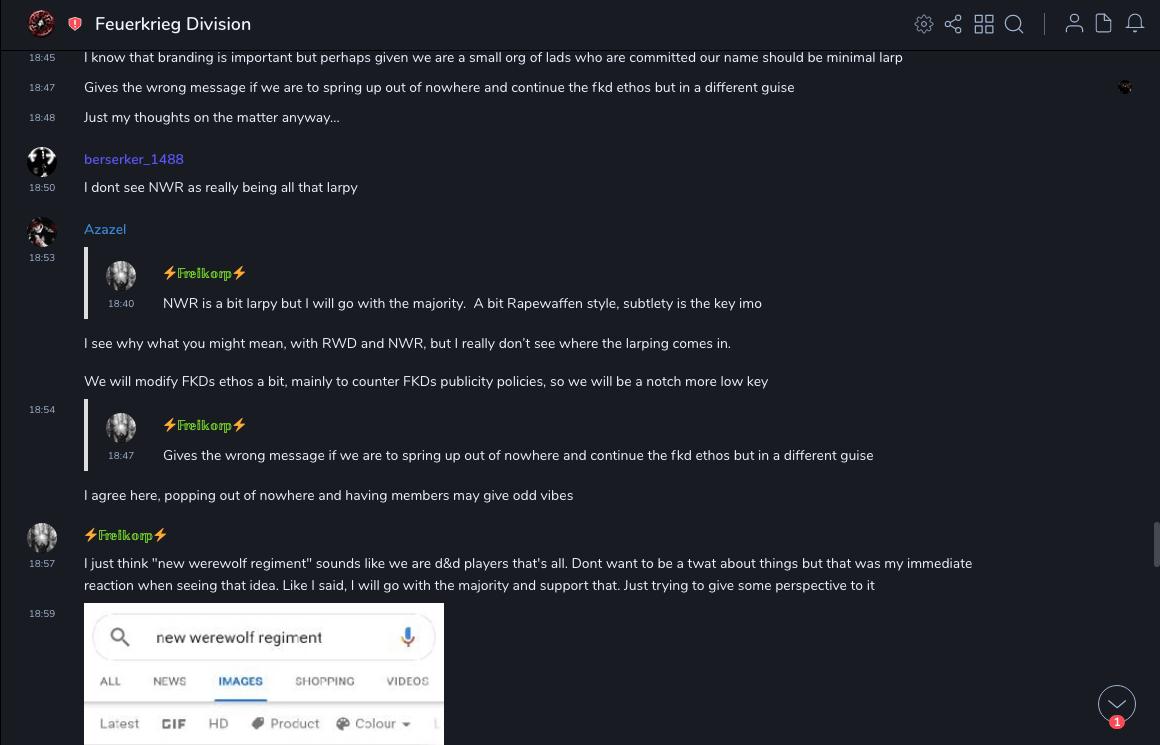
Task: Open the channel settings gear icon
Action: pyautogui.click(x=924, y=24)
